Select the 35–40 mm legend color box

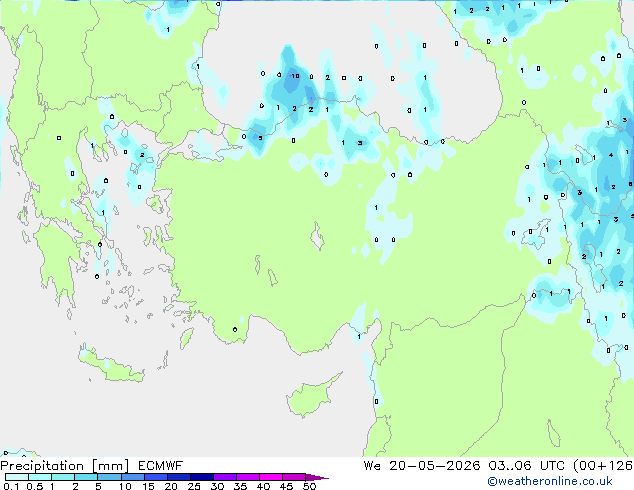coord(247,477)
